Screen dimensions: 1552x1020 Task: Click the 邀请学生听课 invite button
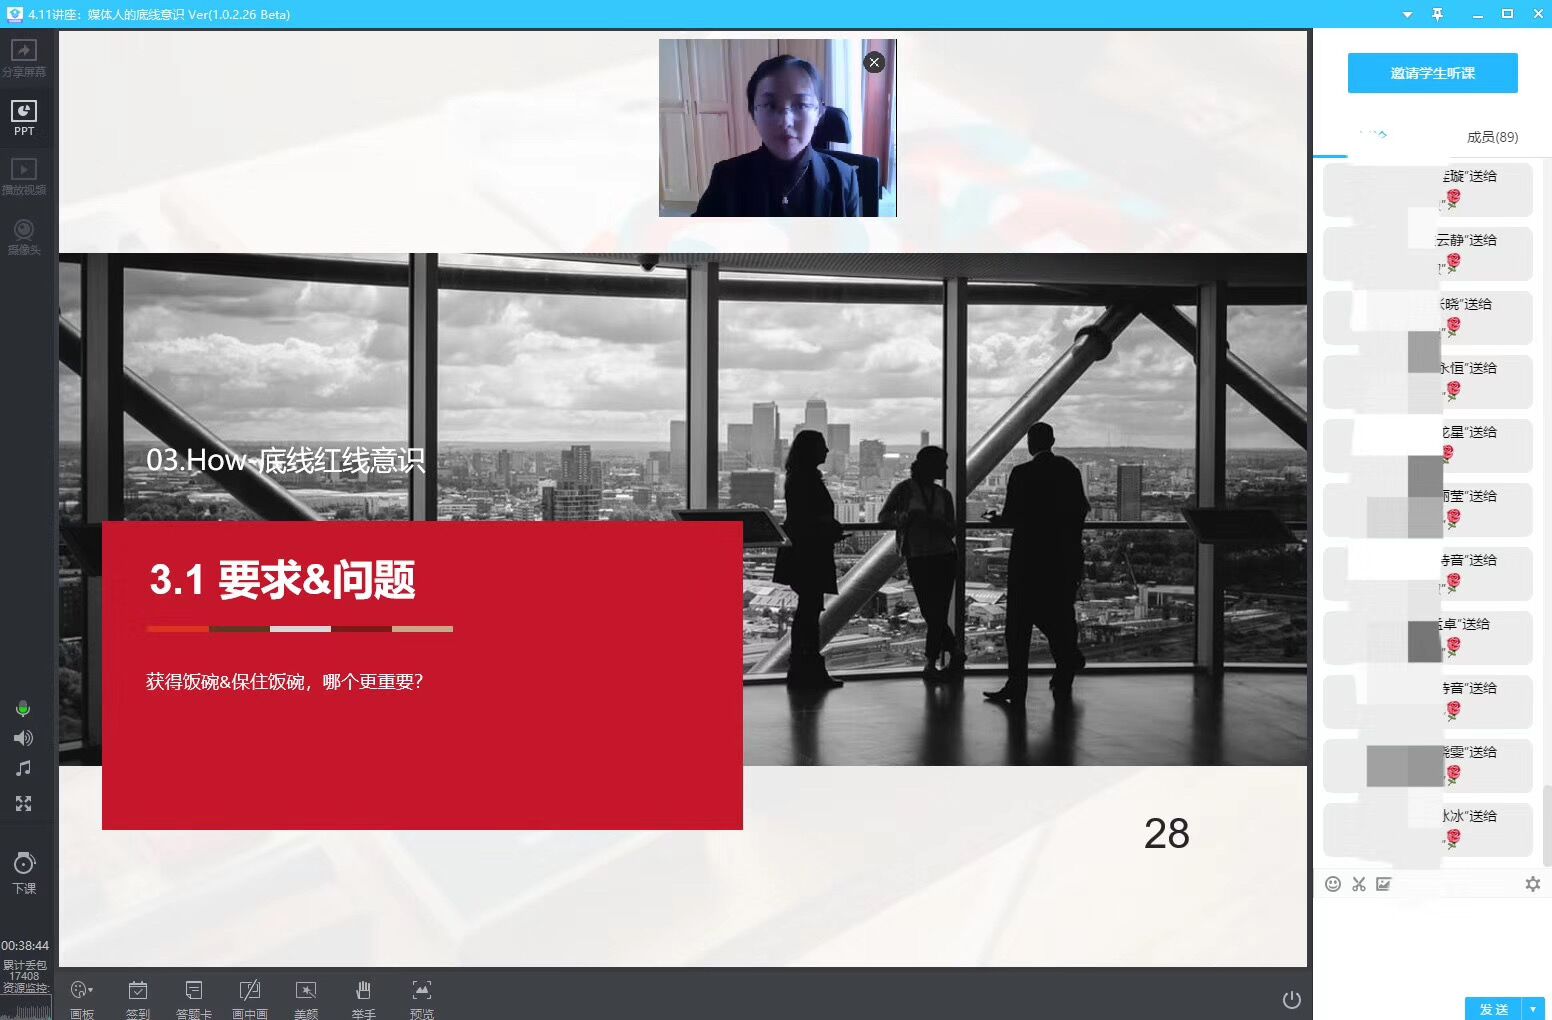pyautogui.click(x=1432, y=73)
